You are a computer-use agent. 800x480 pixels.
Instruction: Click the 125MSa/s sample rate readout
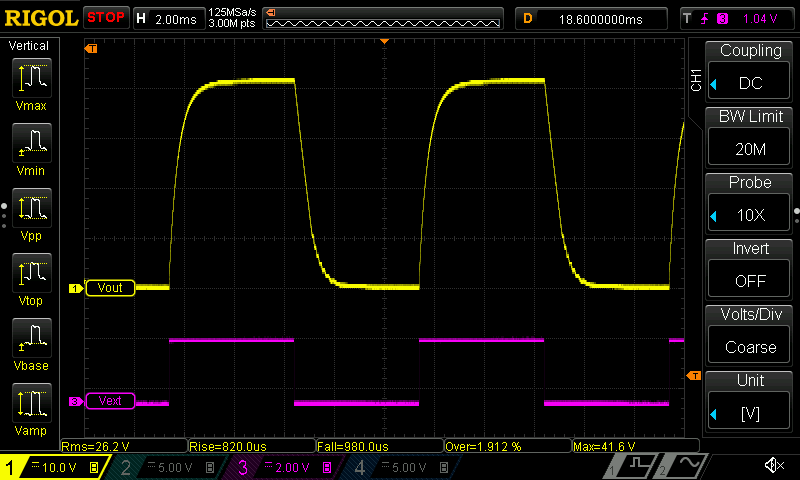232,13
